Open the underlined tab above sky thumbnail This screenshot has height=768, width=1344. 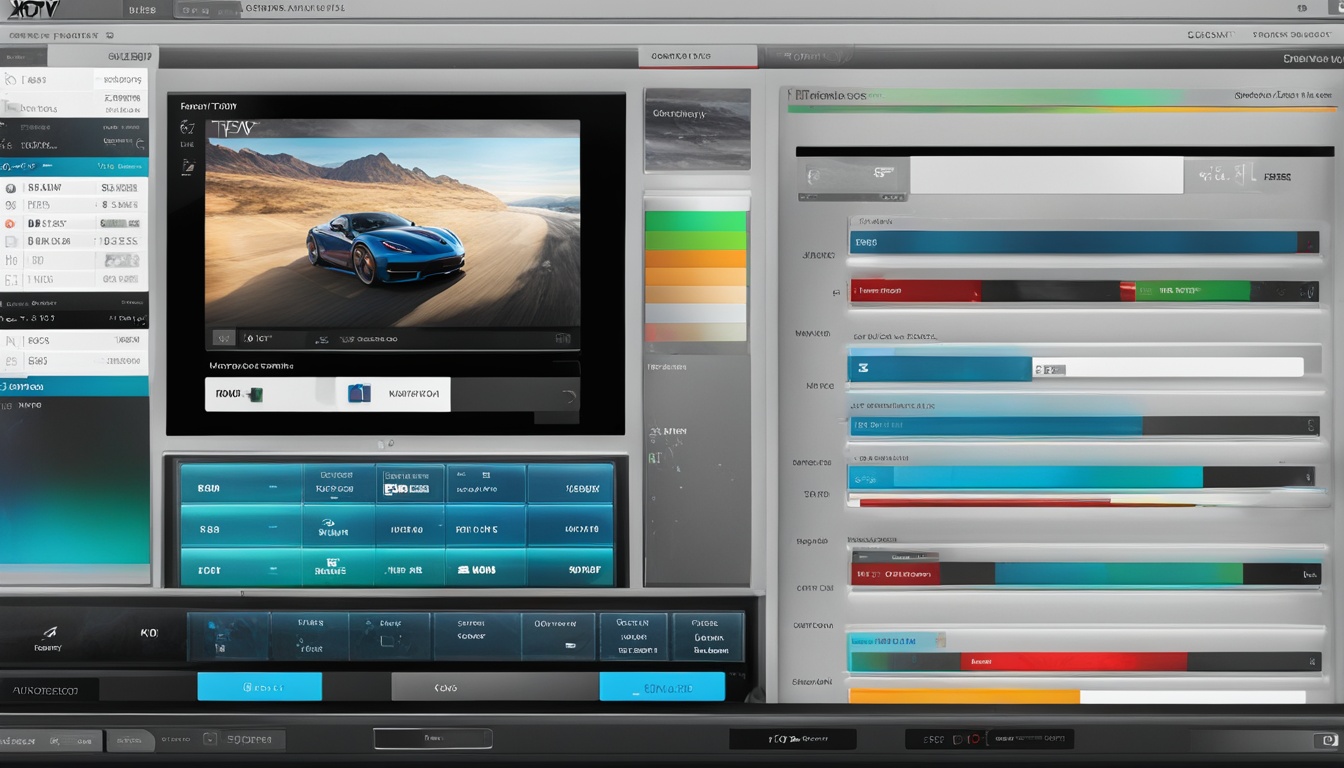click(x=697, y=57)
